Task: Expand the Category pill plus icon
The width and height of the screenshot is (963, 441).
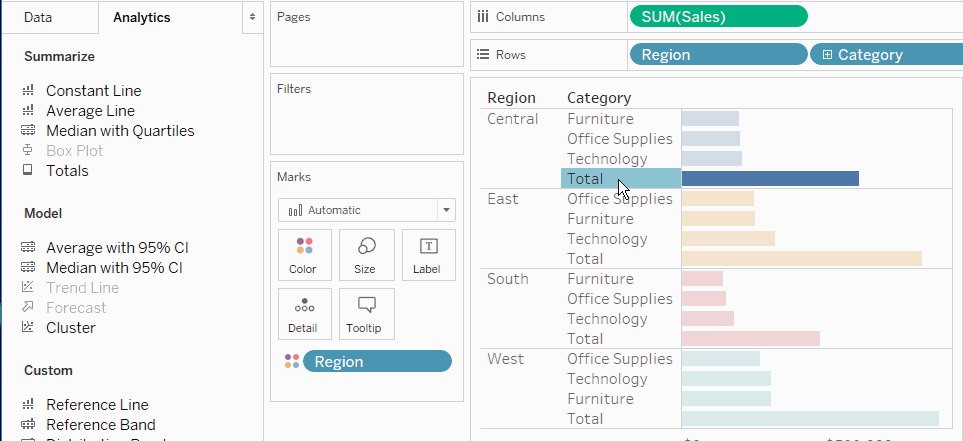Action: (827, 55)
